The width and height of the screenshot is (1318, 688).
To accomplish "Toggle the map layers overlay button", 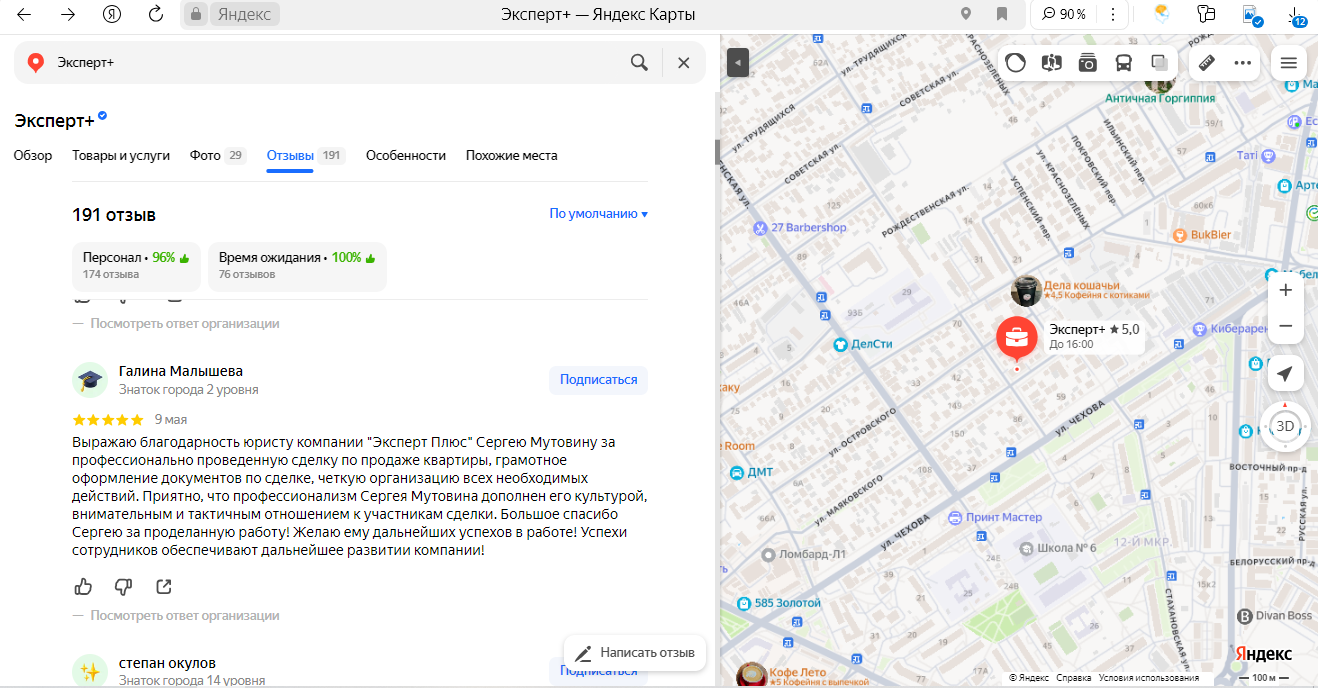I will (x=1159, y=63).
